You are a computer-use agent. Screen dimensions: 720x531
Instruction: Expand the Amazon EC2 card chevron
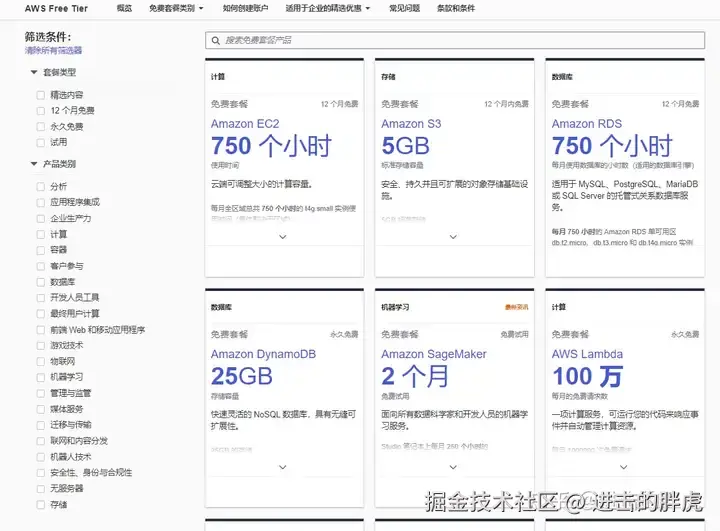pos(283,237)
